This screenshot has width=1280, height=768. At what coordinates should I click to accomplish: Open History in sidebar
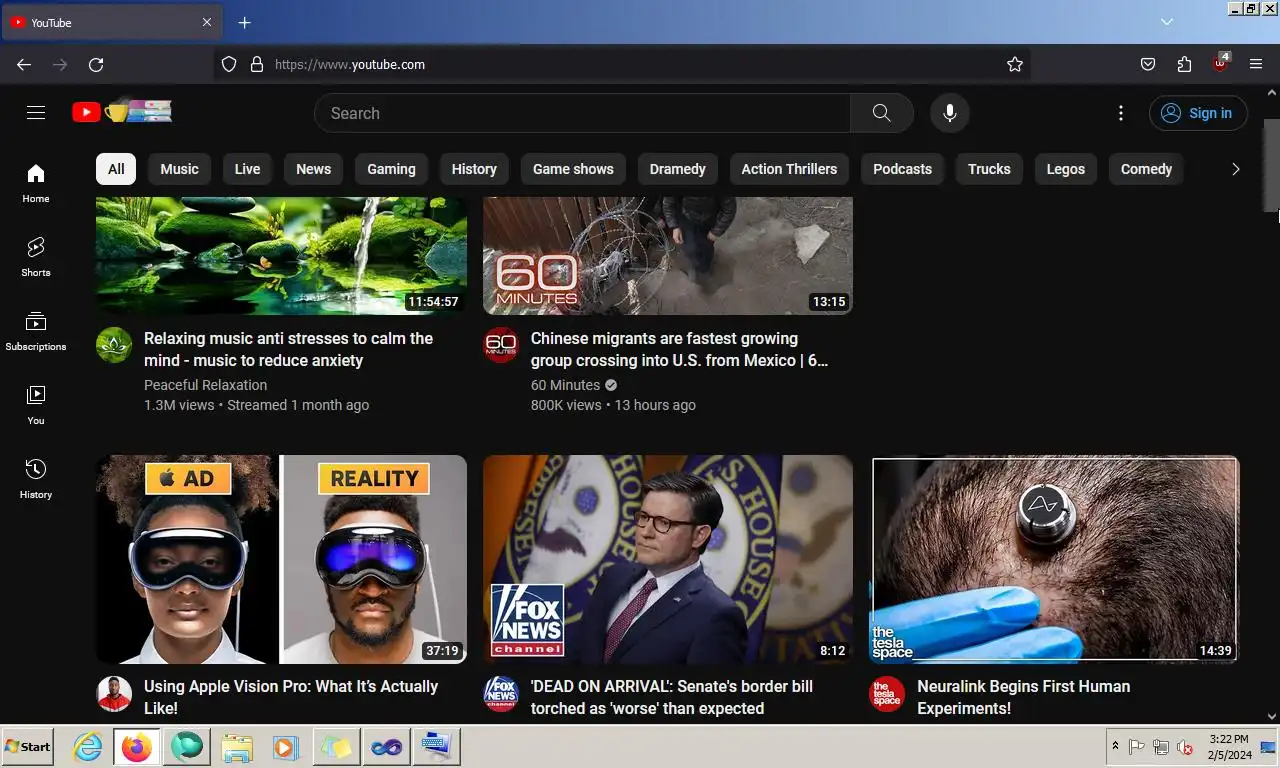click(36, 479)
